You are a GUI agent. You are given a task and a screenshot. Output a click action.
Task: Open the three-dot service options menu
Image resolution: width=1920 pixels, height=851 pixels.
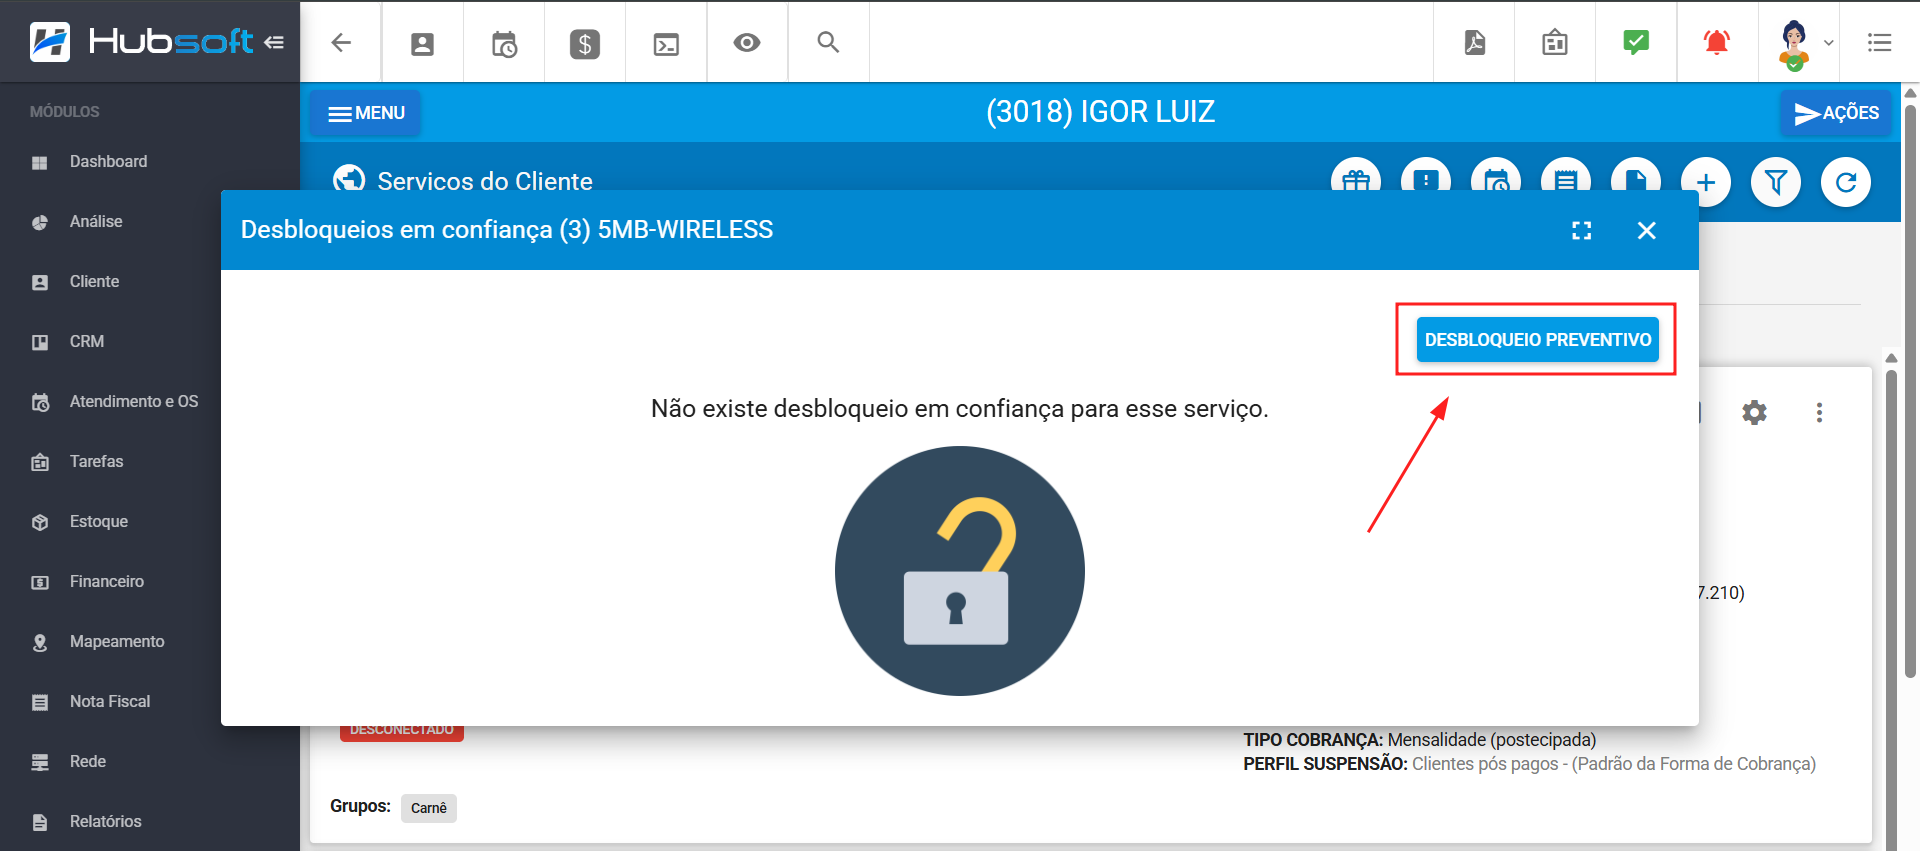coord(1819,412)
